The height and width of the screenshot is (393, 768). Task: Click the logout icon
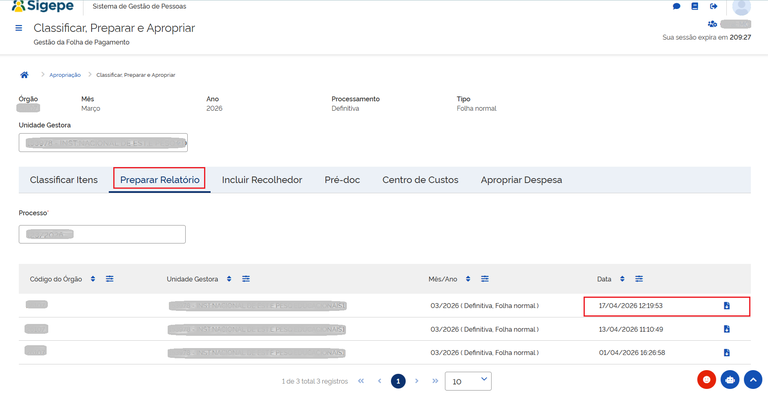(x=714, y=6)
